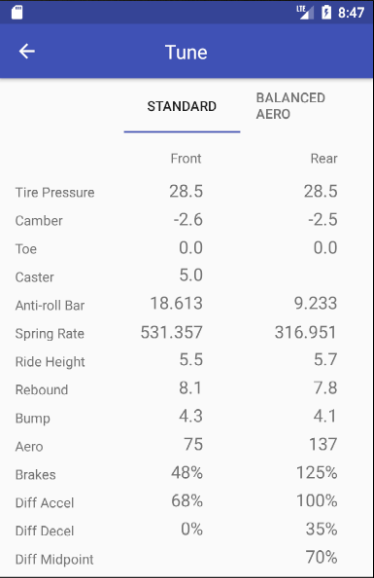Tap the Diff Midpoint value 70%
374x578 pixels.
point(322,557)
